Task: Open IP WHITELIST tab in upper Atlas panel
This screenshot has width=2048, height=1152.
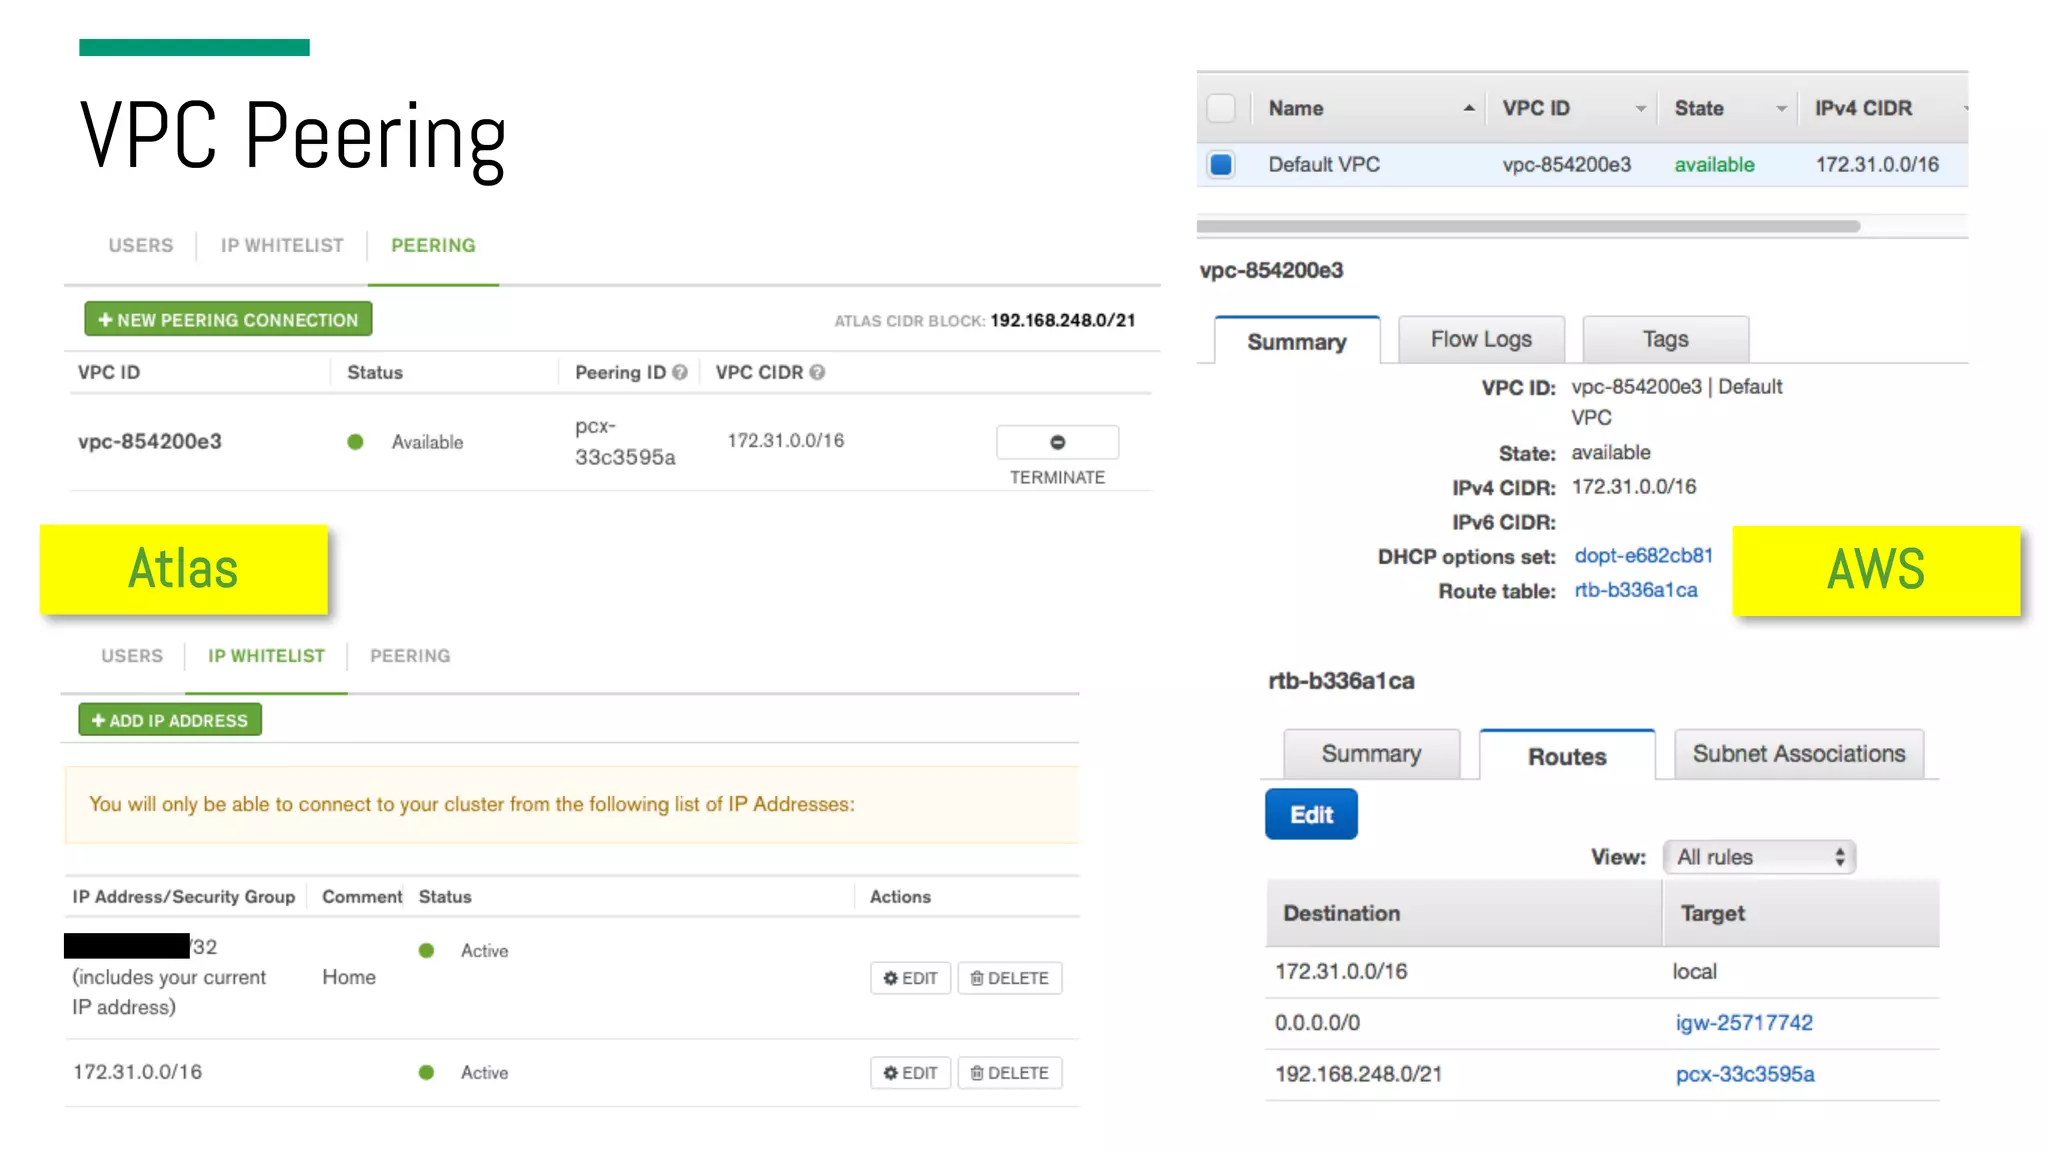Action: coord(282,245)
